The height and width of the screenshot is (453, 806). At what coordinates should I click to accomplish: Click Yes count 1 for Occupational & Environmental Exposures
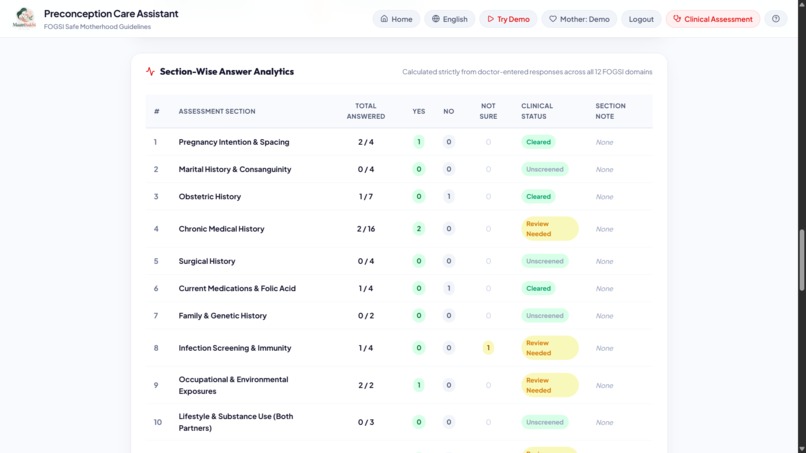[x=418, y=385]
